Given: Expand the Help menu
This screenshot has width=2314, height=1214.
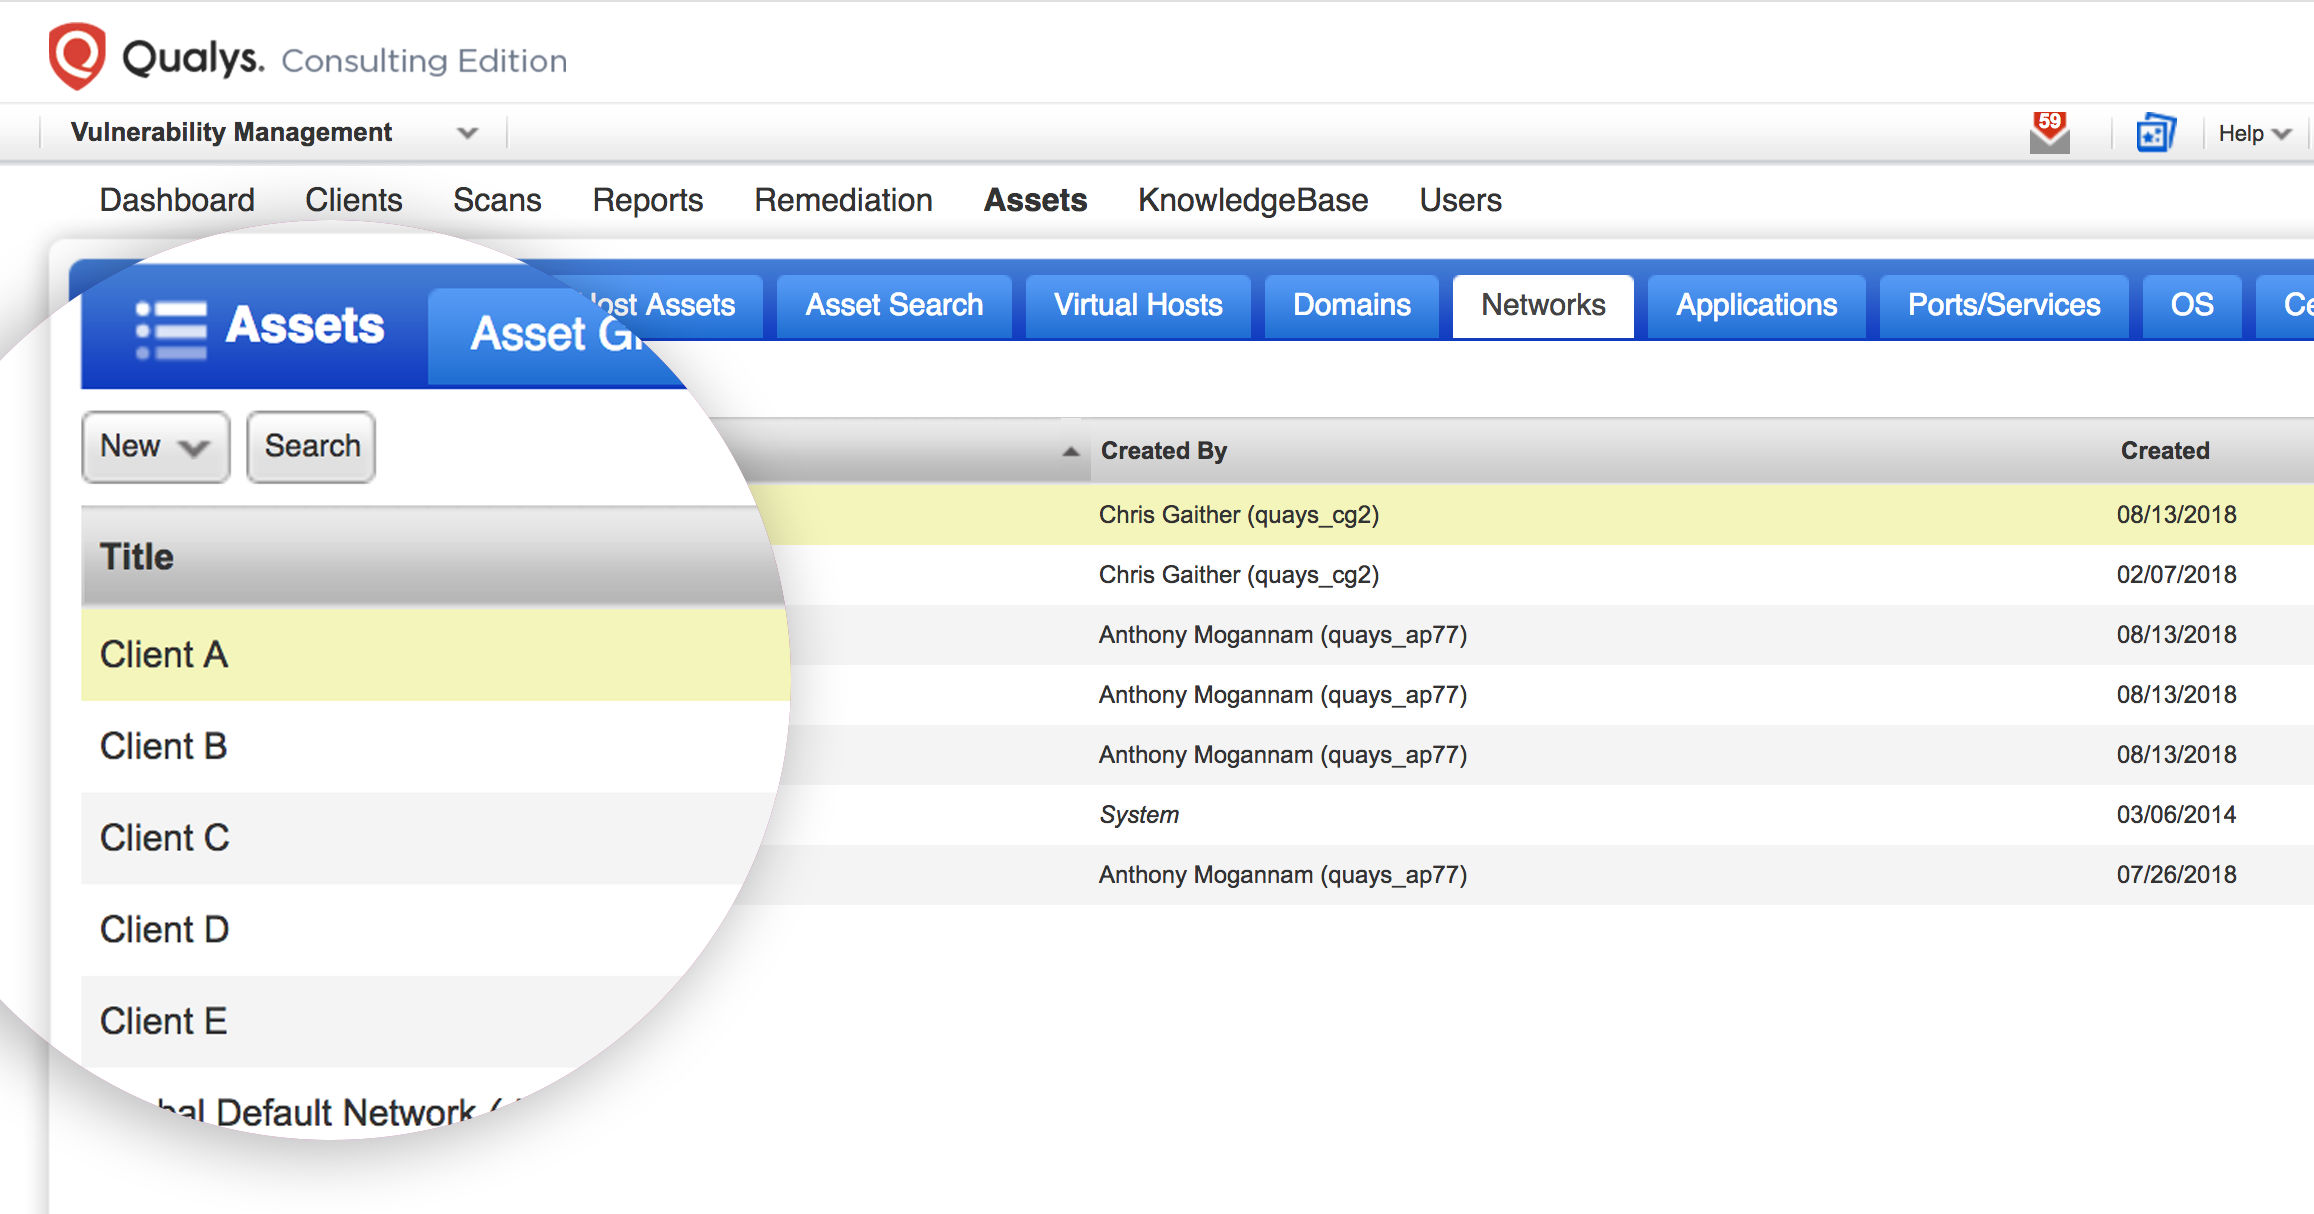Looking at the screenshot, I should click(x=2251, y=131).
